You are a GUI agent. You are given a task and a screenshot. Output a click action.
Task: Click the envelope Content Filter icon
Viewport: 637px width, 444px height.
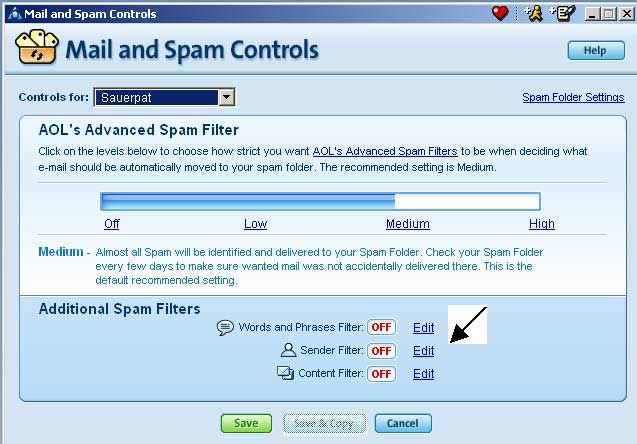285,373
